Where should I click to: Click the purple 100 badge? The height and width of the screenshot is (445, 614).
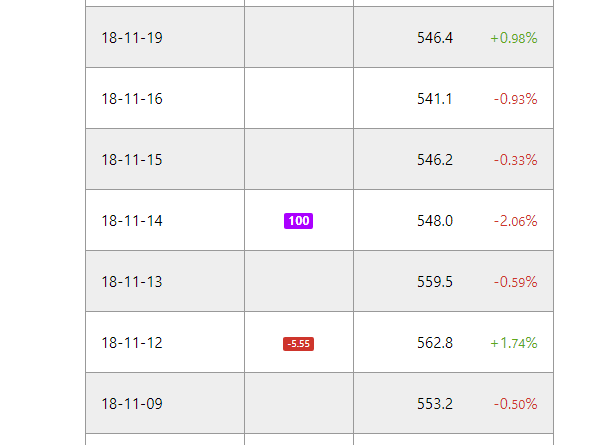click(298, 221)
